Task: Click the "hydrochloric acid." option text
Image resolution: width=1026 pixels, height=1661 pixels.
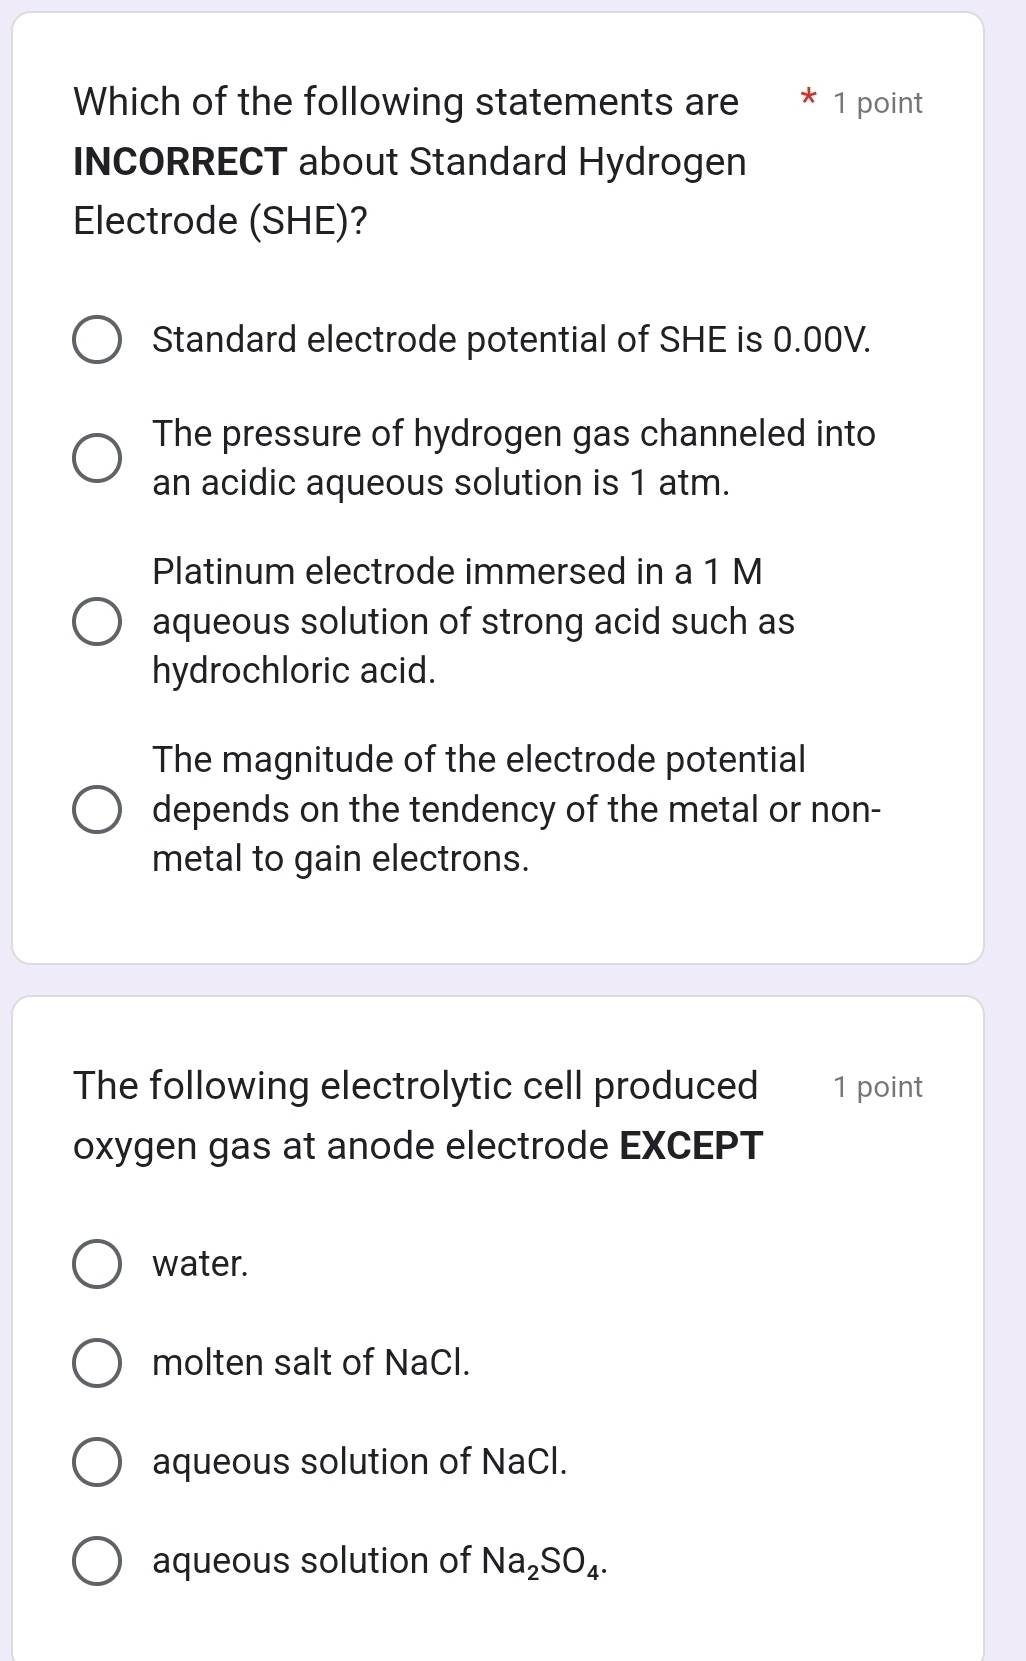Action: point(294,670)
